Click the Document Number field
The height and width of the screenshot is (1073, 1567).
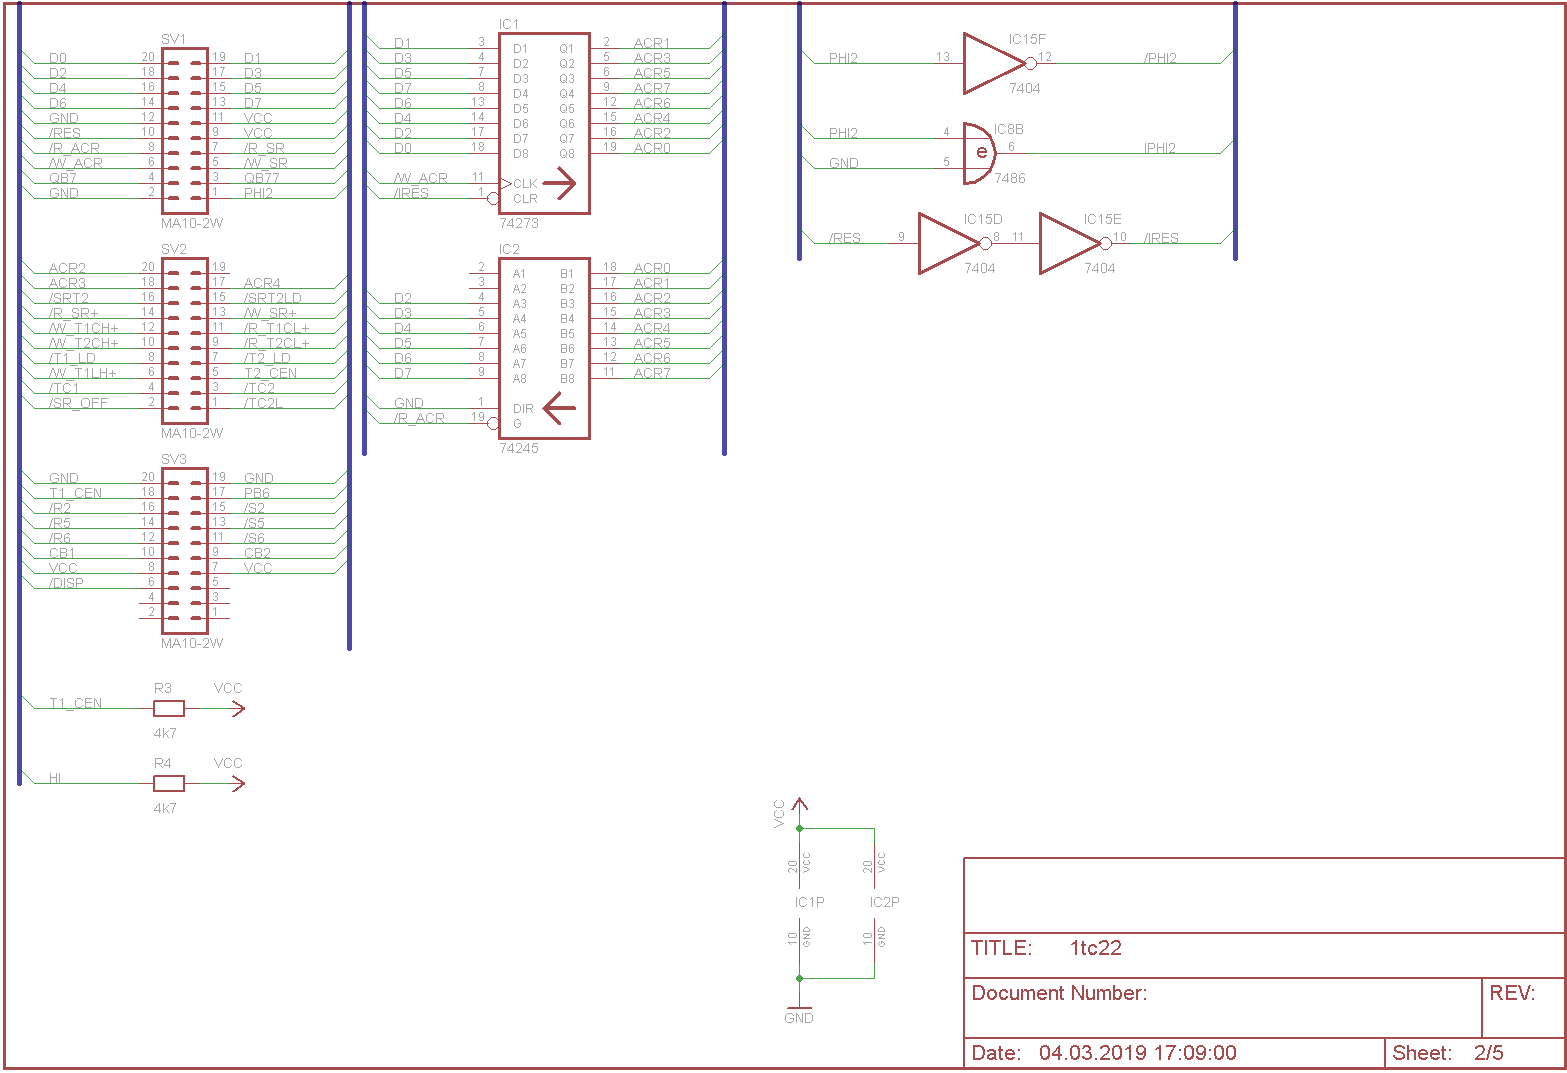pos(1059,993)
